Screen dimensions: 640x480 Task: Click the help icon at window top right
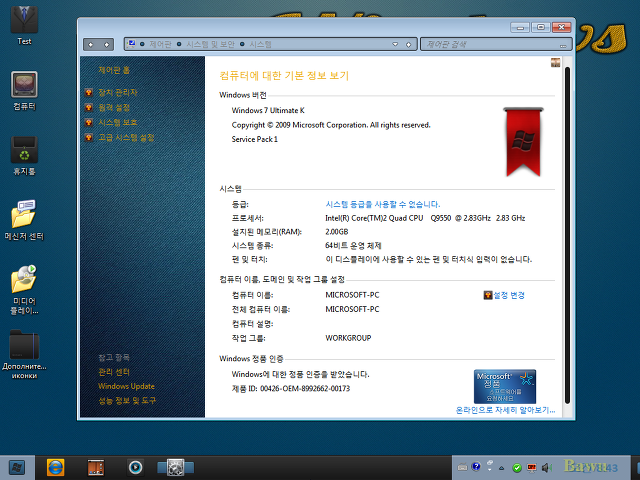[x=555, y=62]
